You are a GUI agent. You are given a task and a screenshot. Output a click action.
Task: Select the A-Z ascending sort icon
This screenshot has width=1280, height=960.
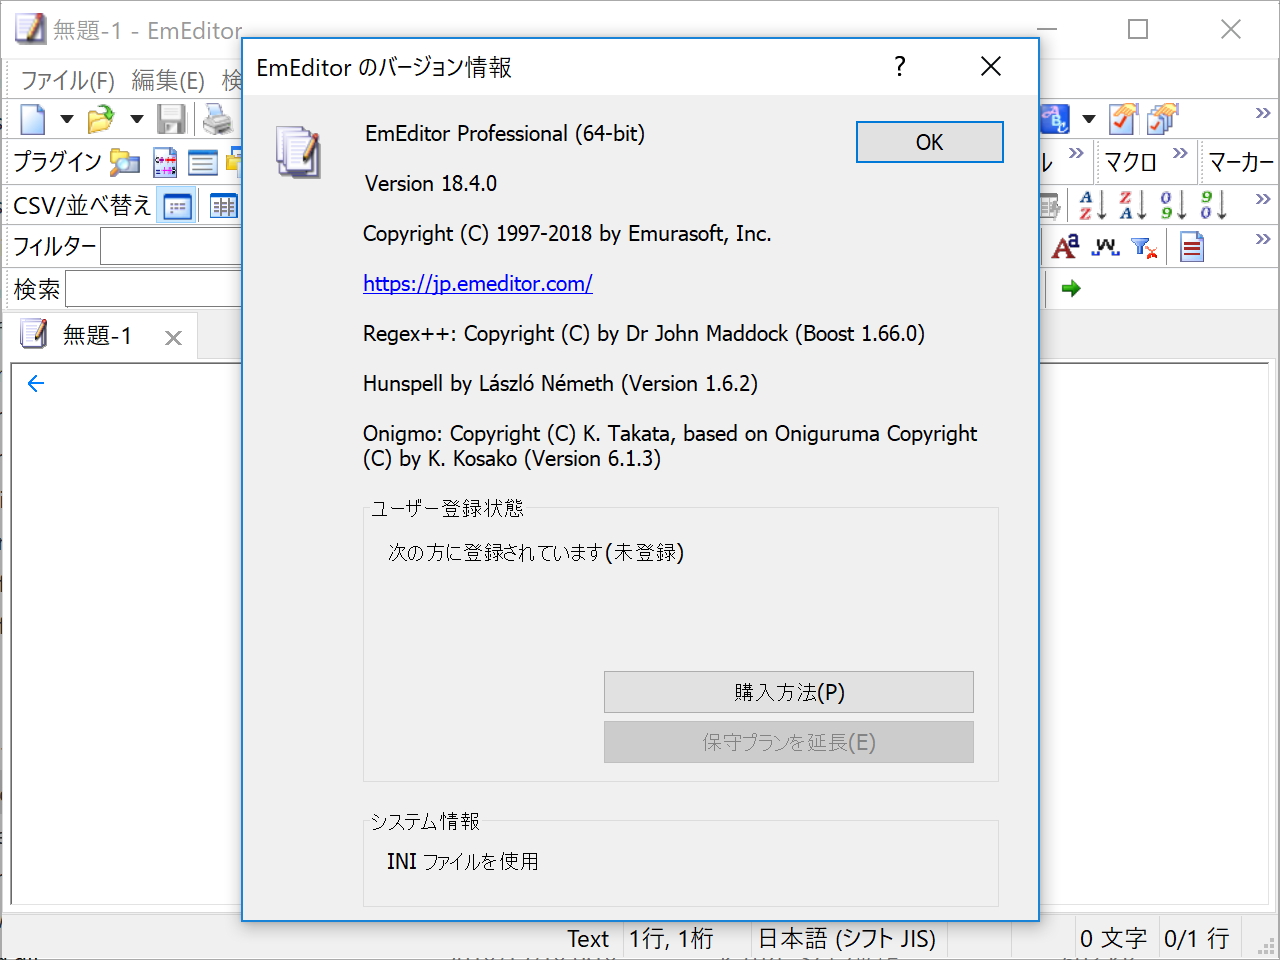point(1090,205)
